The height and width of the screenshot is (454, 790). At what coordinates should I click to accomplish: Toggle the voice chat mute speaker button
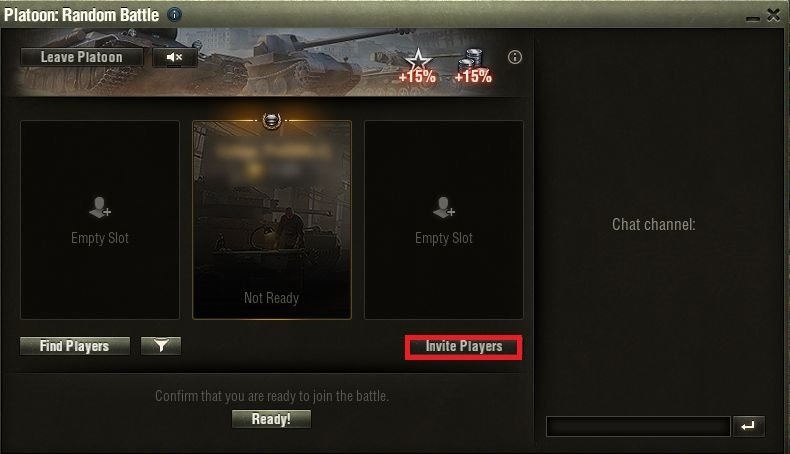coord(174,57)
